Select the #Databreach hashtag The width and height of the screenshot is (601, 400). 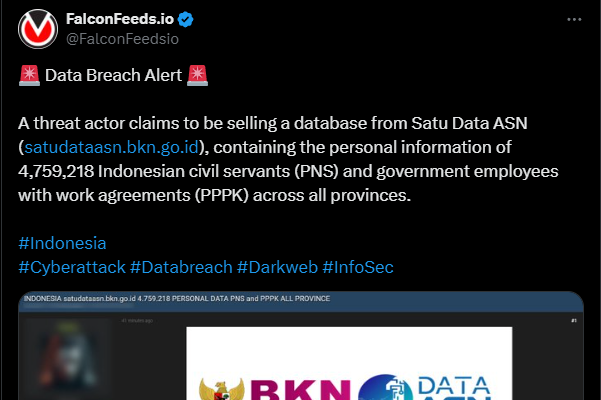pos(180,267)
